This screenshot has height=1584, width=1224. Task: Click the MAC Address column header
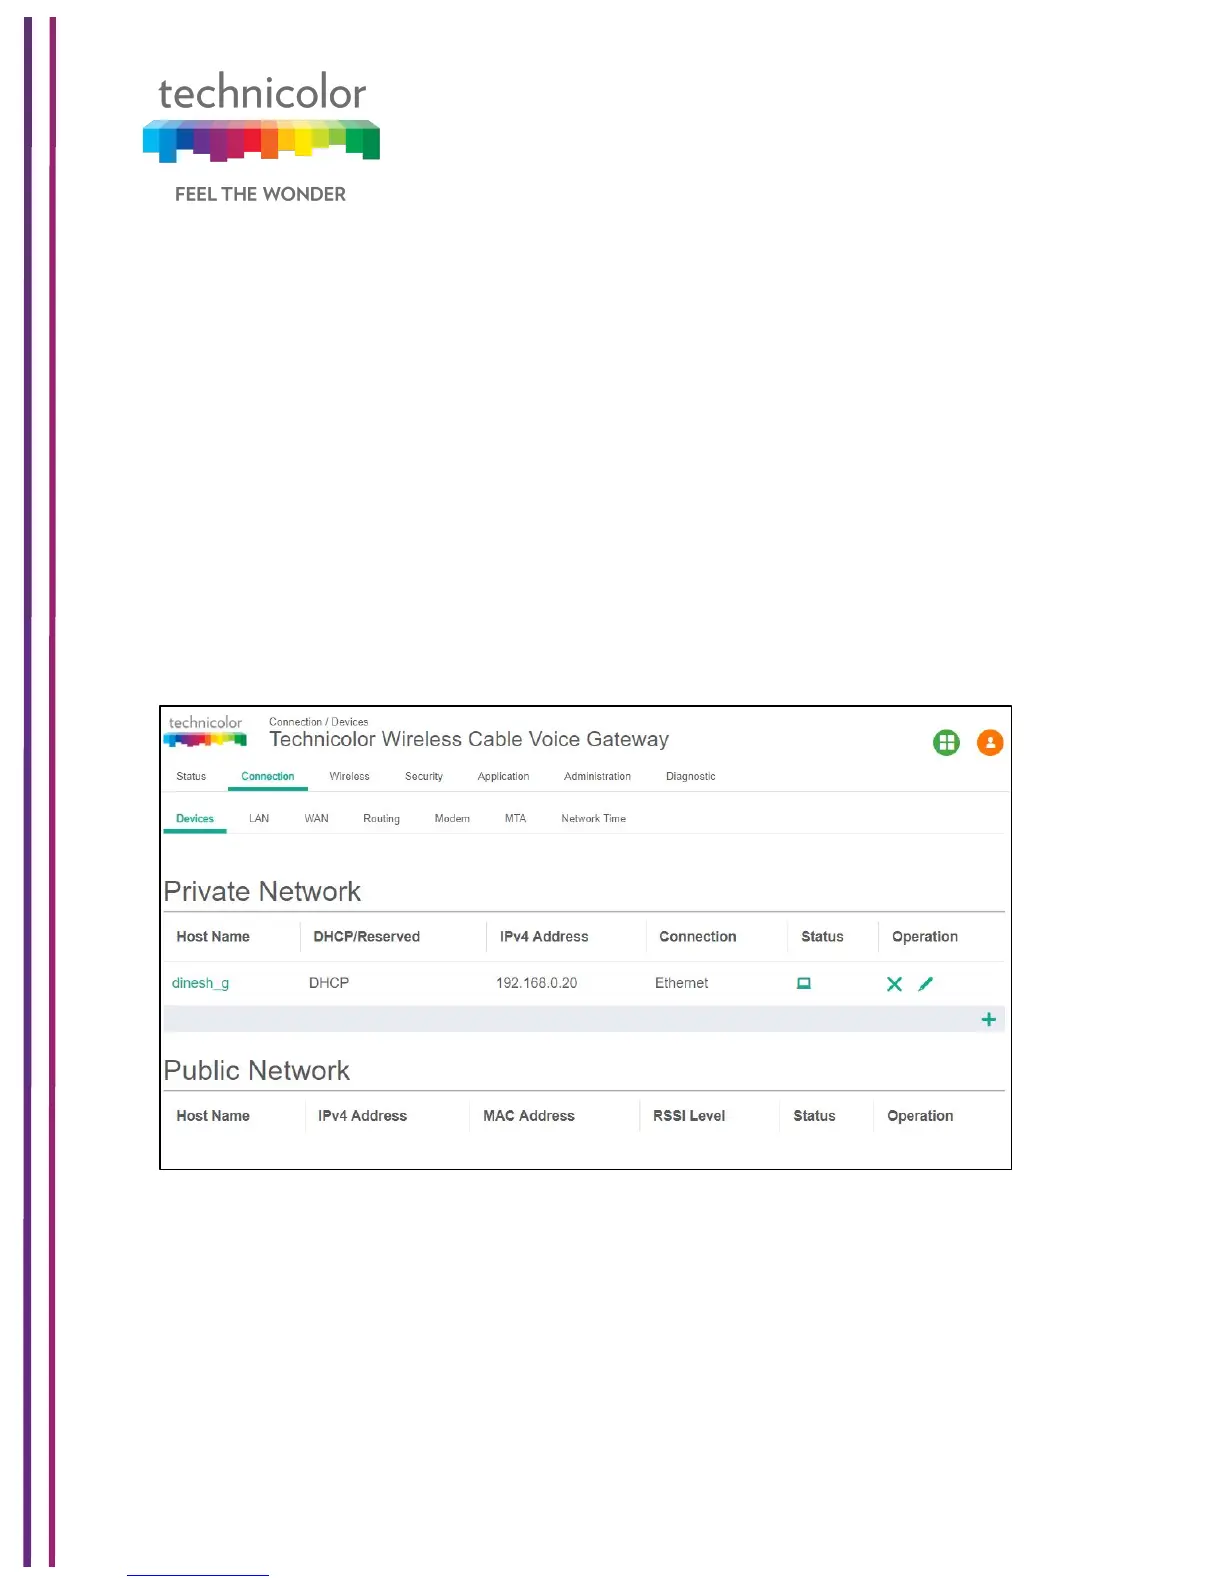[x=529, y=1116]
